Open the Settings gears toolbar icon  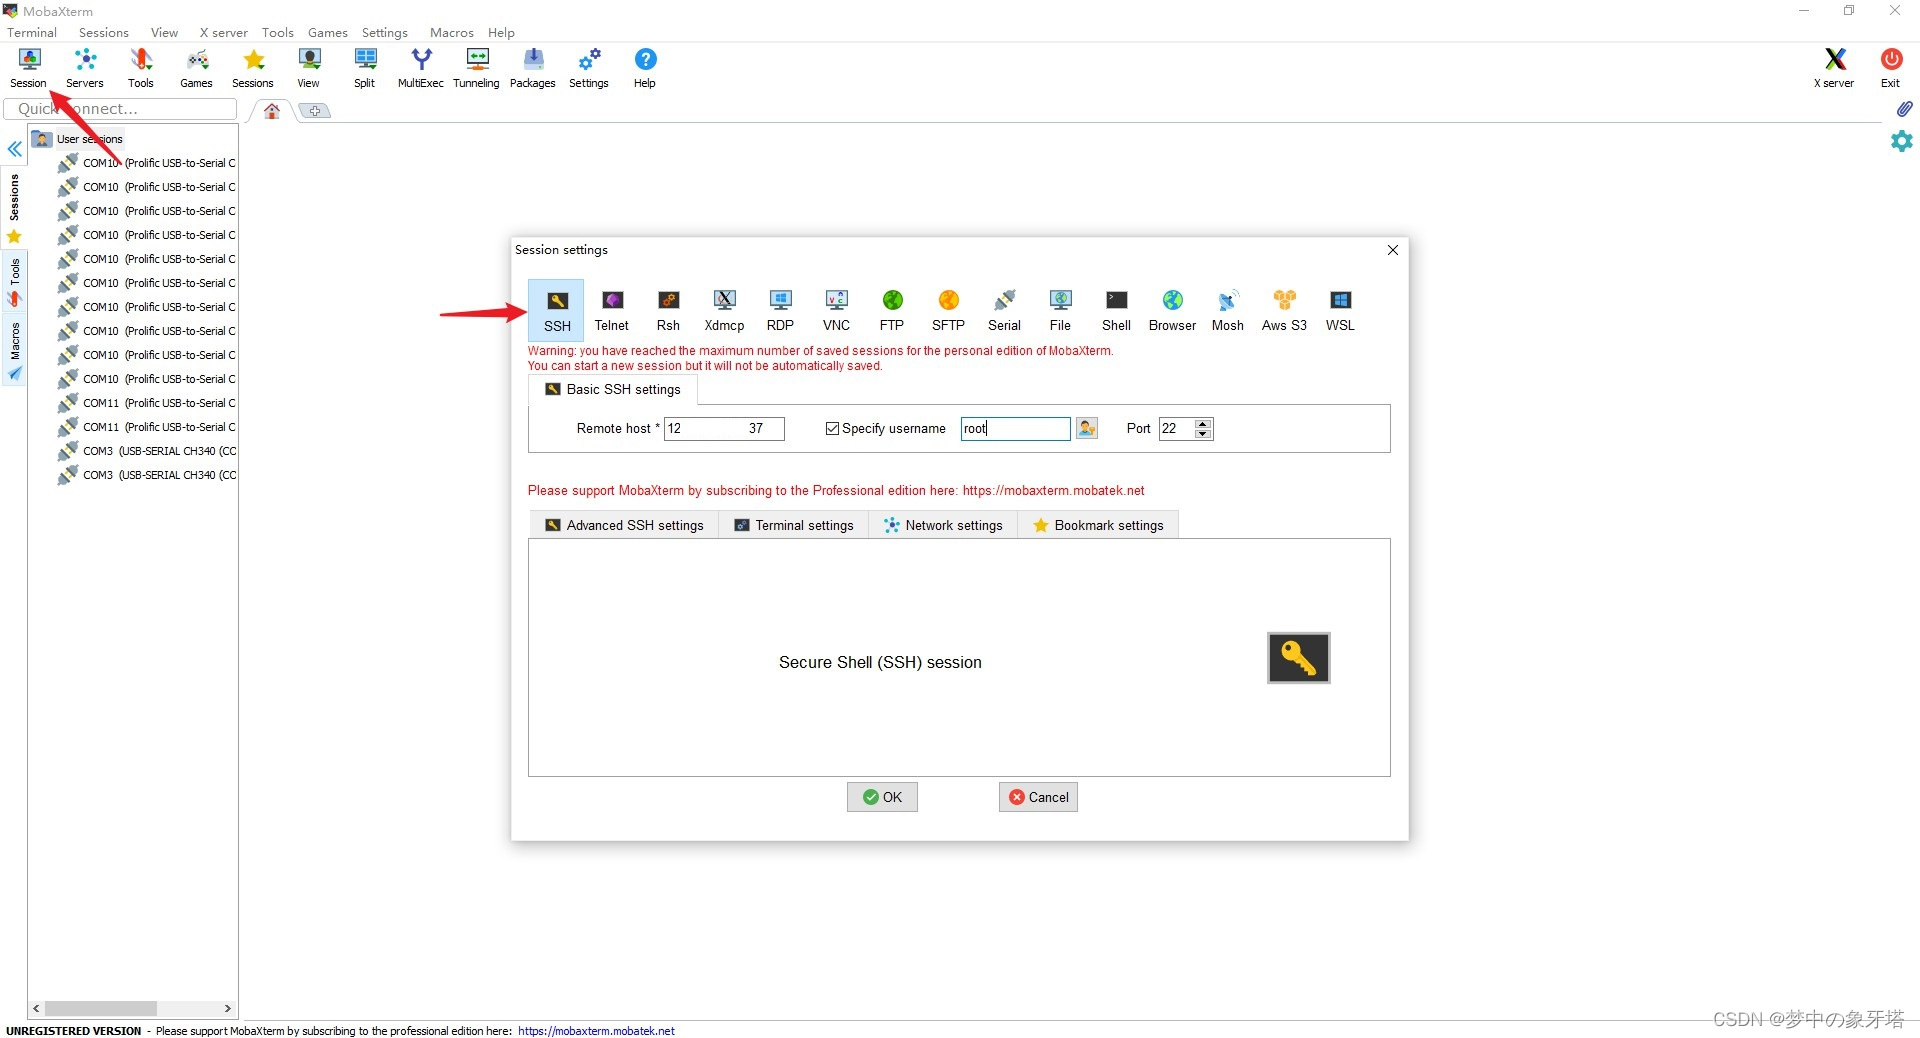[x=589, y=68]
